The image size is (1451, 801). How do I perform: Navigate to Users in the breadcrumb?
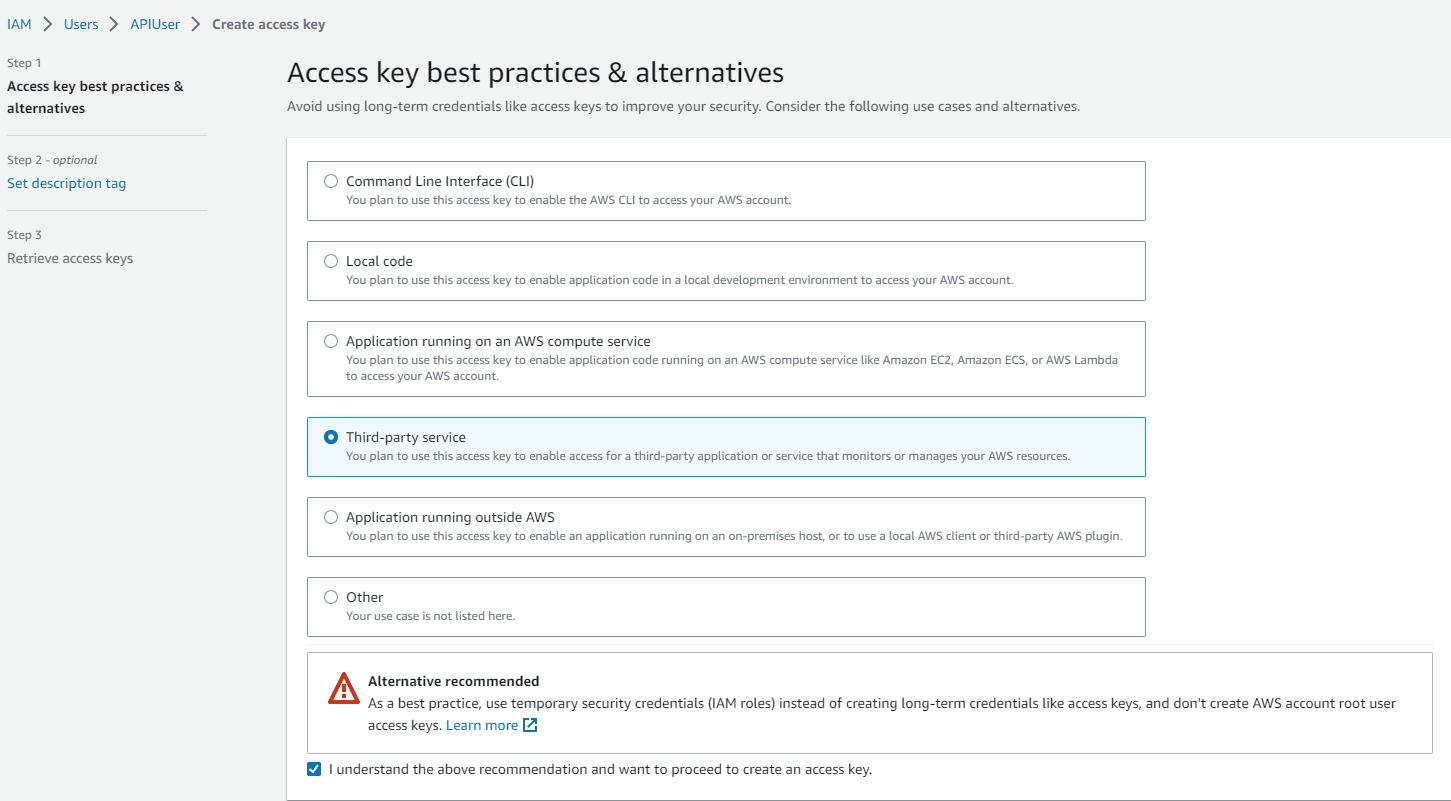81,24
